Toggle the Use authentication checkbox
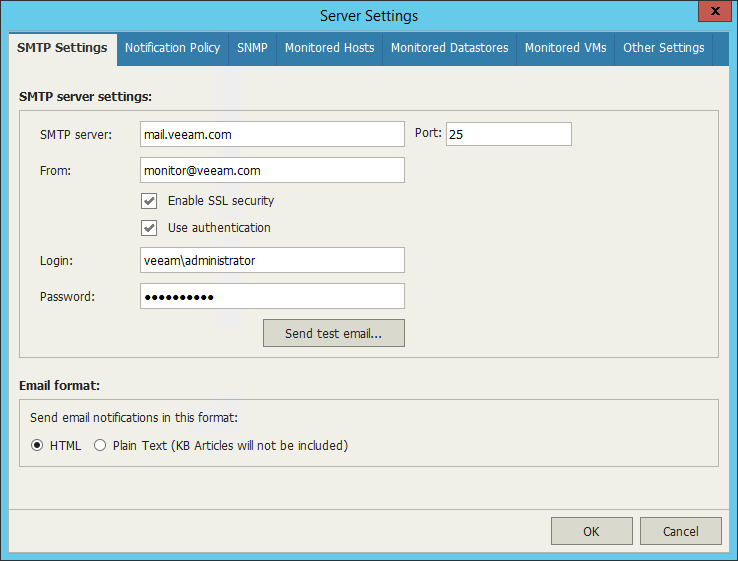738x561 pixels. tap(150, 228)
